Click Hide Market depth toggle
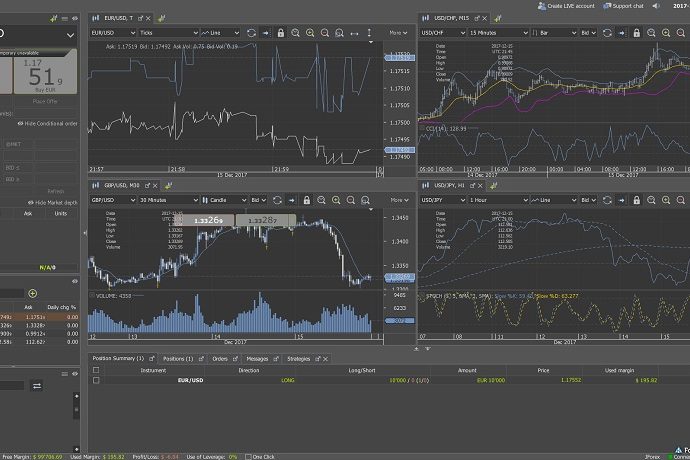690x460 pixels. point(52,202)
